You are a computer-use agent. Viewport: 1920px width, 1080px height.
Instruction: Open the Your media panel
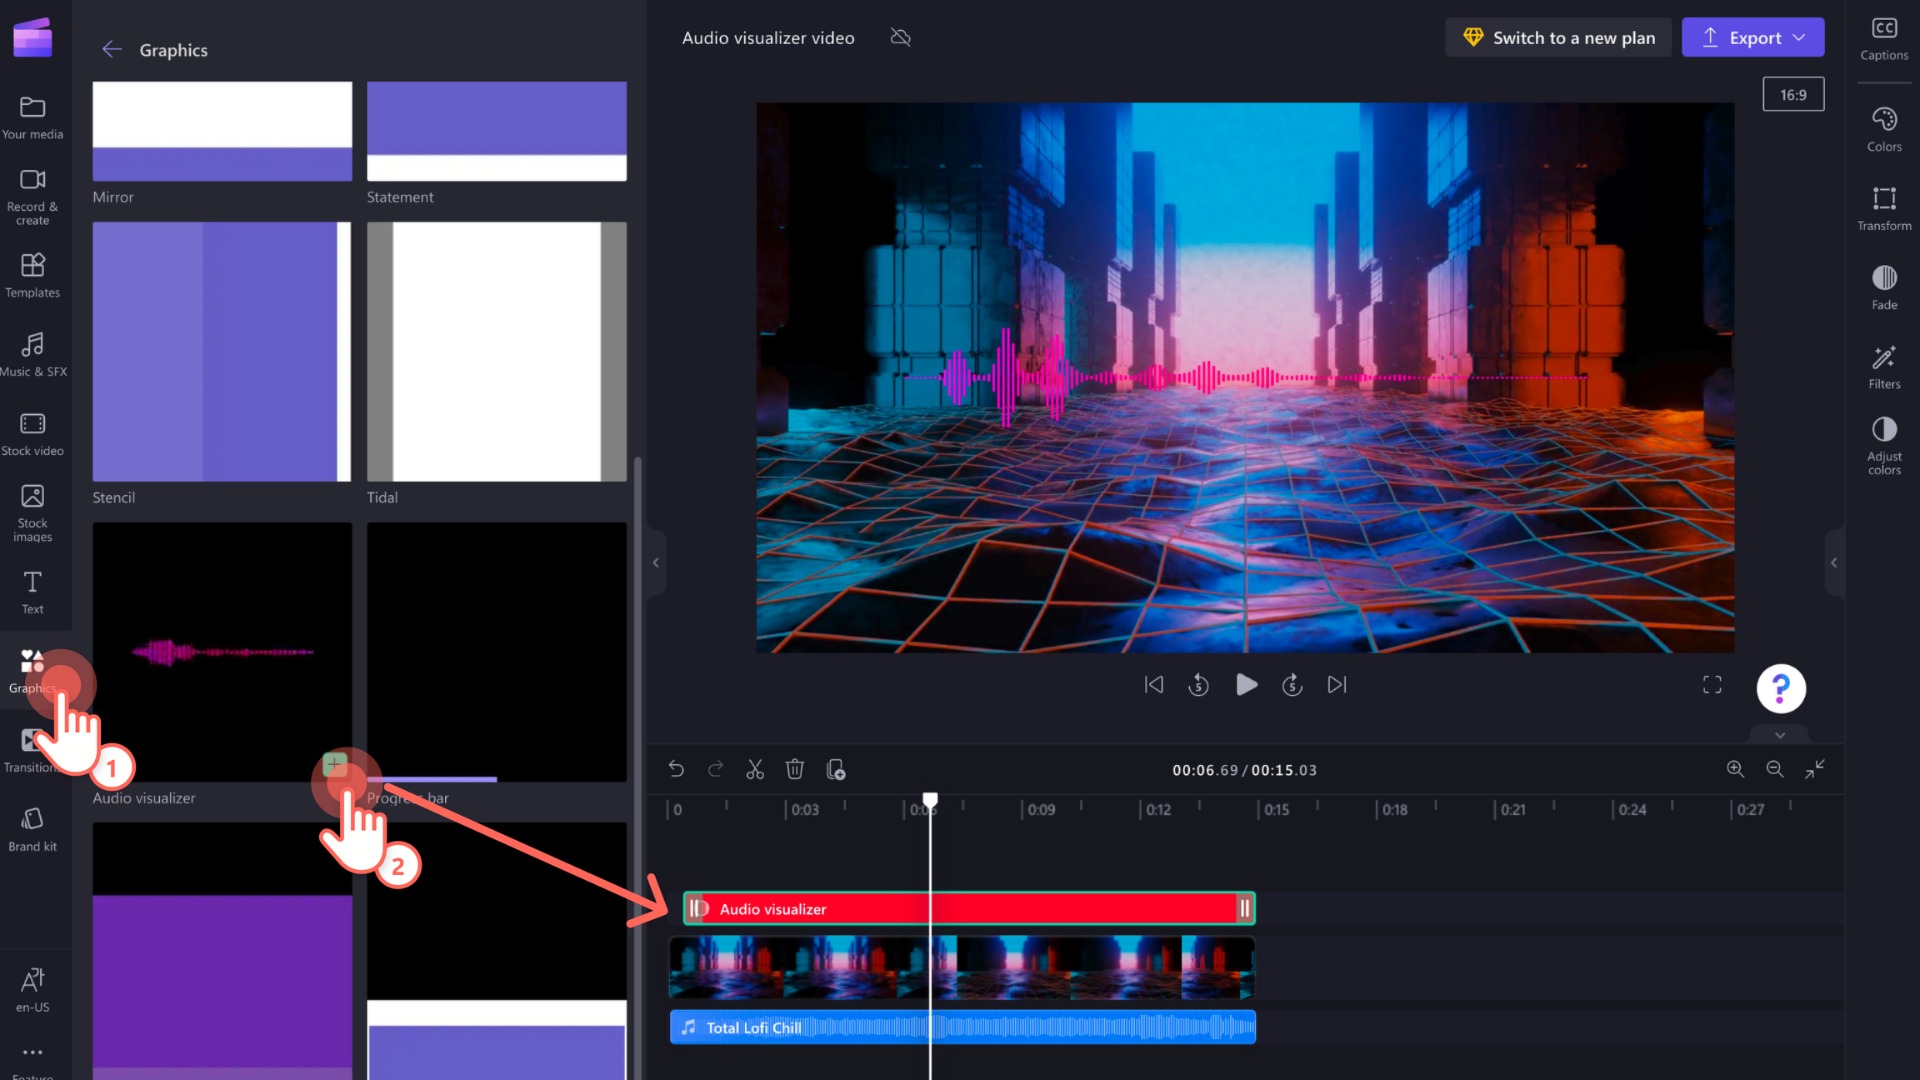tap(32, 117)
